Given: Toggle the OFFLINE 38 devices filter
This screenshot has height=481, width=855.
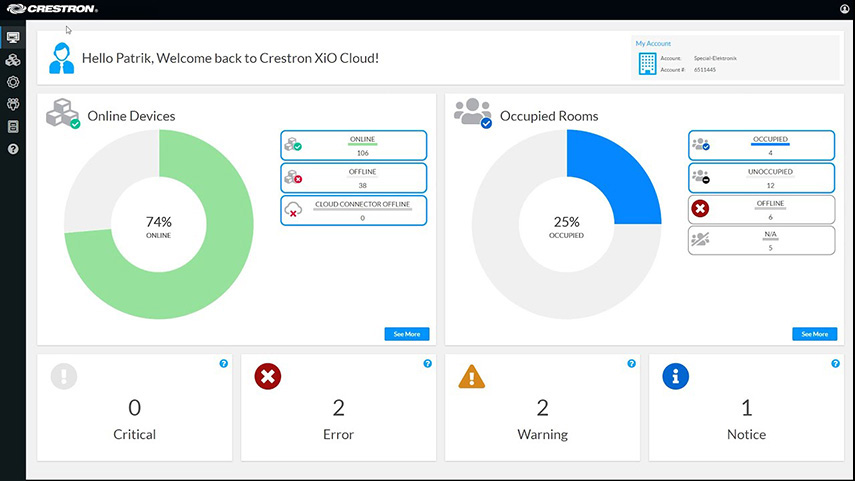Looking at the screenshot, I should (x=353, y=178).
